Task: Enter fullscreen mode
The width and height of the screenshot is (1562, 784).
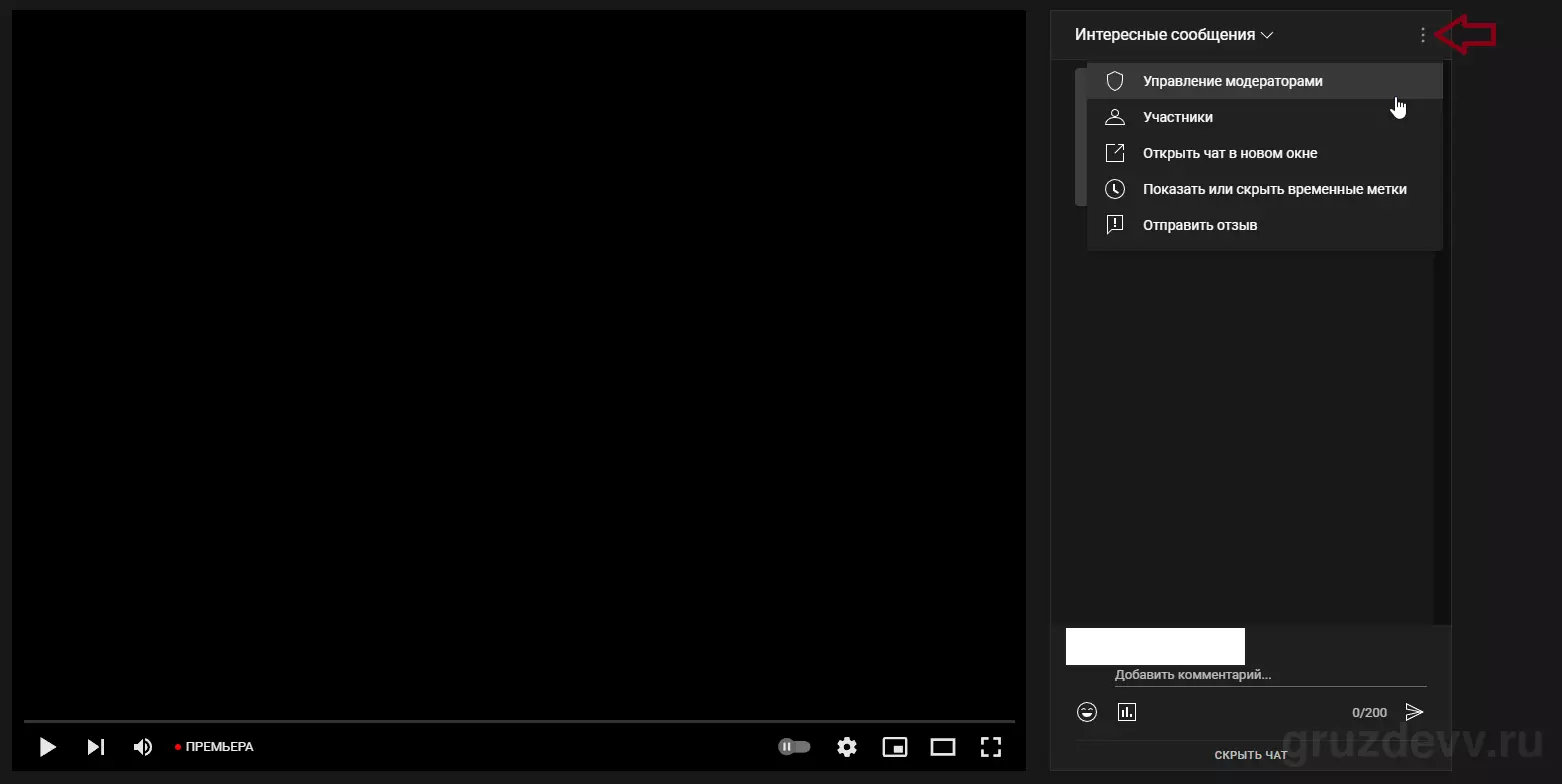Action: click(991, 747)
